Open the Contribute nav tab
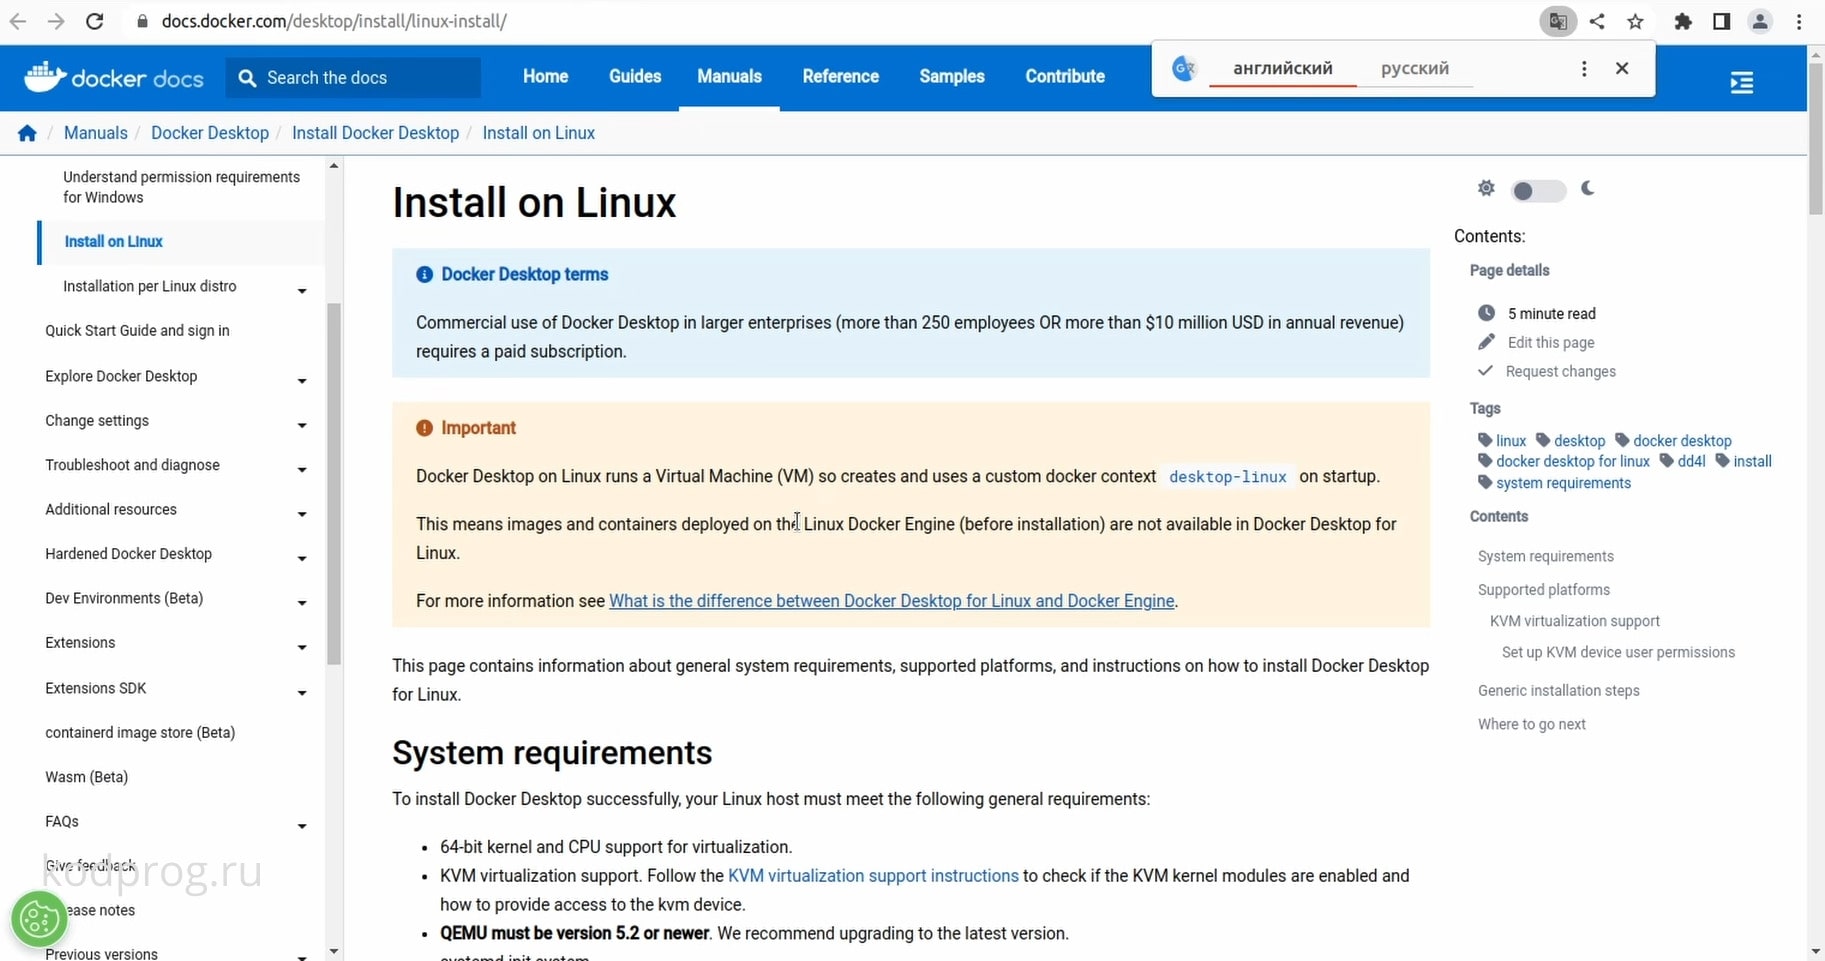This screenshot has height=961, width=1825. pyautogui.click(x=1065, y=76)
